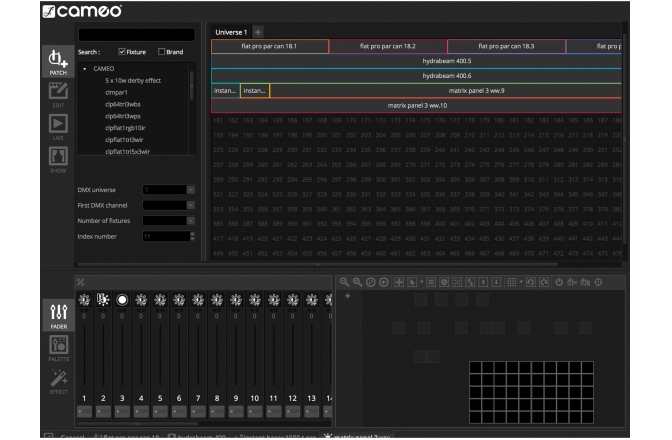
Task: Click channel 3's white circle icon
Action: click(x=122, y=299)
